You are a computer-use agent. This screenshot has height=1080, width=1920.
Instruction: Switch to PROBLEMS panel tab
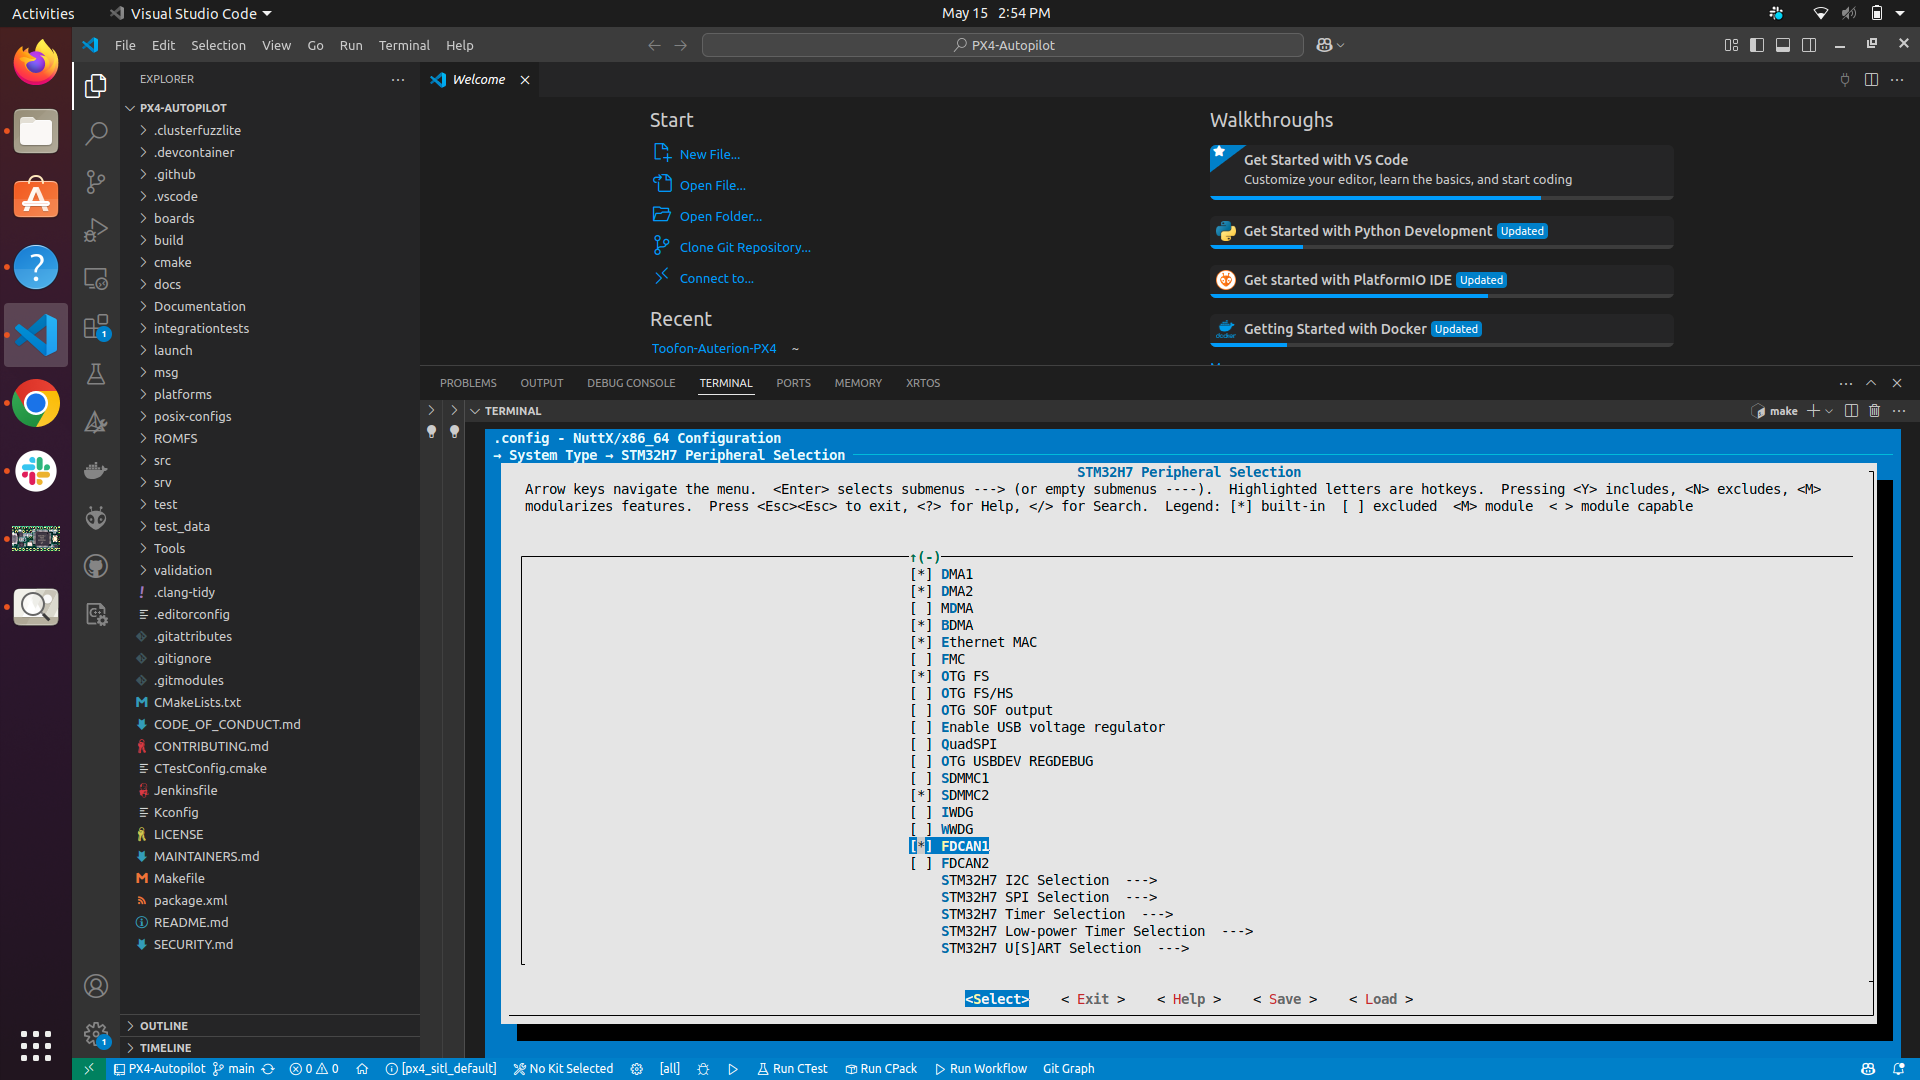point(468,383)
